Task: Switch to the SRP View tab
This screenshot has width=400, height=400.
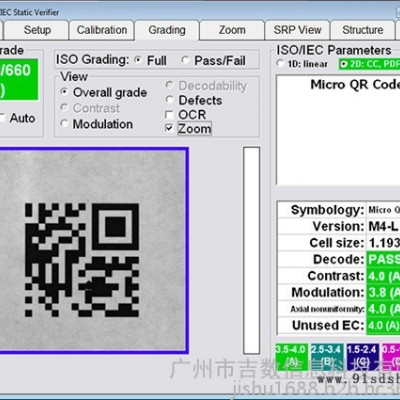Action: coord(297,30)
